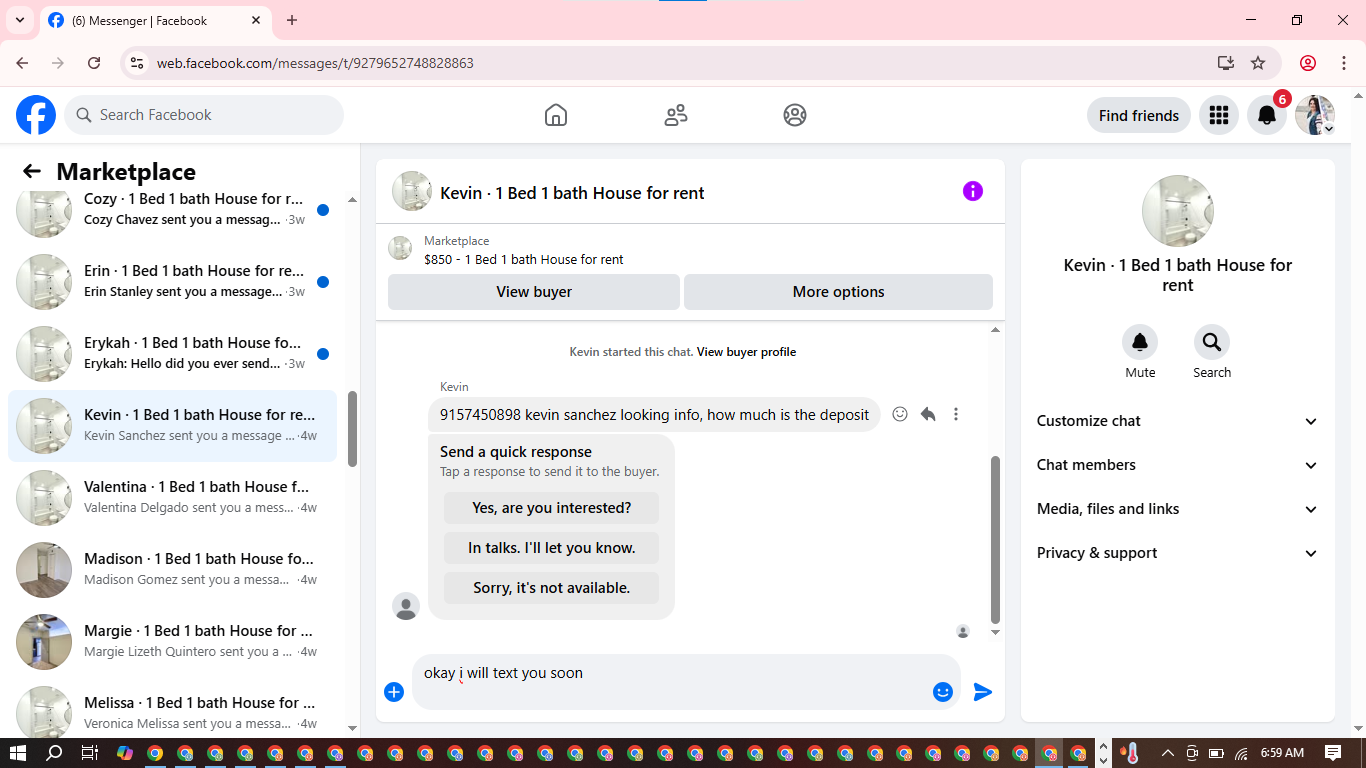Open the purple conversation information icon

(973, 191)
